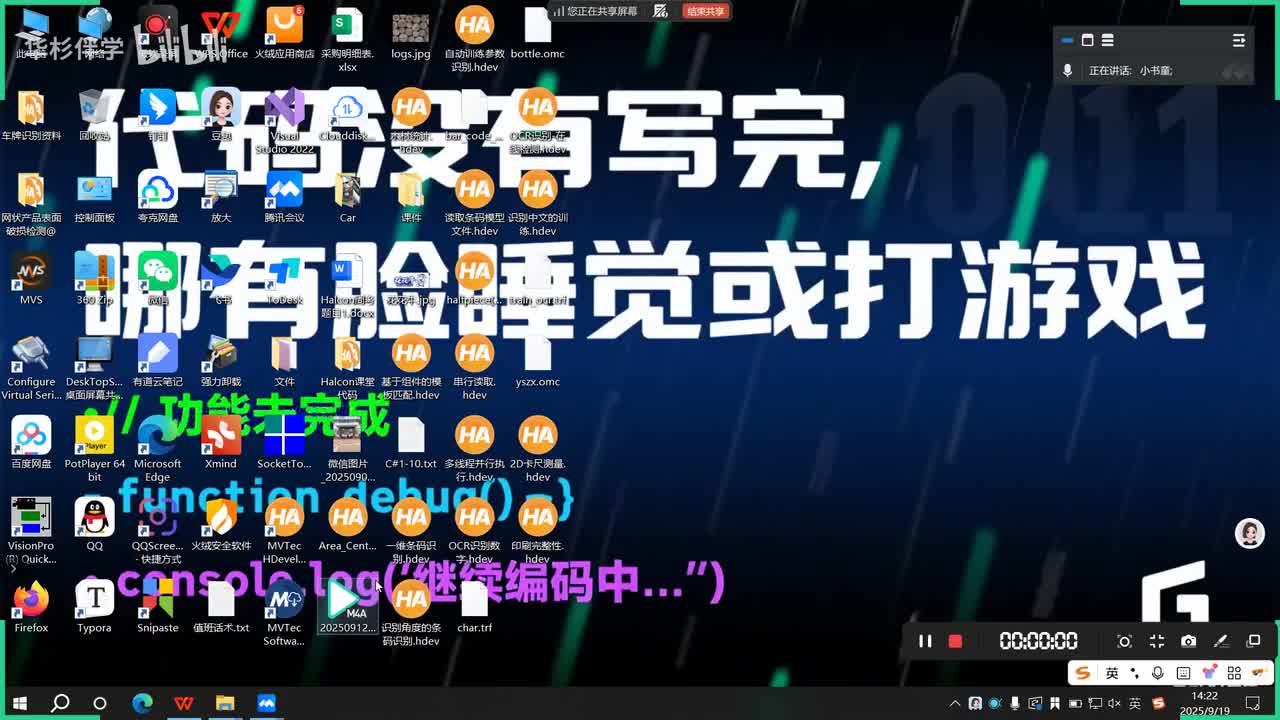This screenshot has height=720, width=1280.
Task: Take a screenshot with recorder camera icon
Action: (1188, 641)
